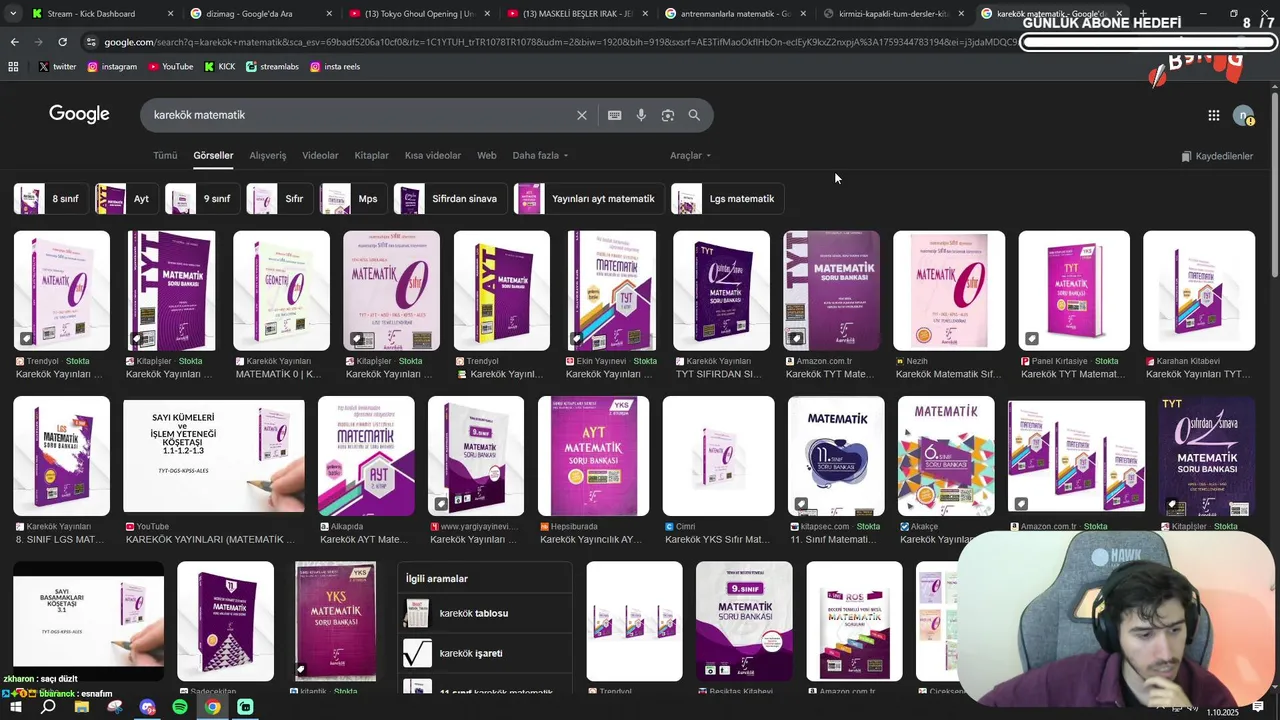
Task: Open the YKS Matematik Soru Bankası thumbnail
Action: click(336, 621)
